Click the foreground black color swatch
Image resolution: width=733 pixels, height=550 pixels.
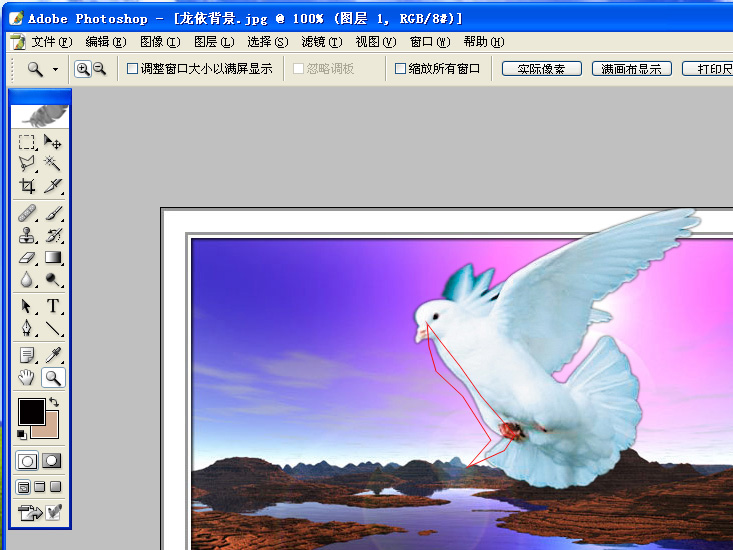[x=31, y=411]
